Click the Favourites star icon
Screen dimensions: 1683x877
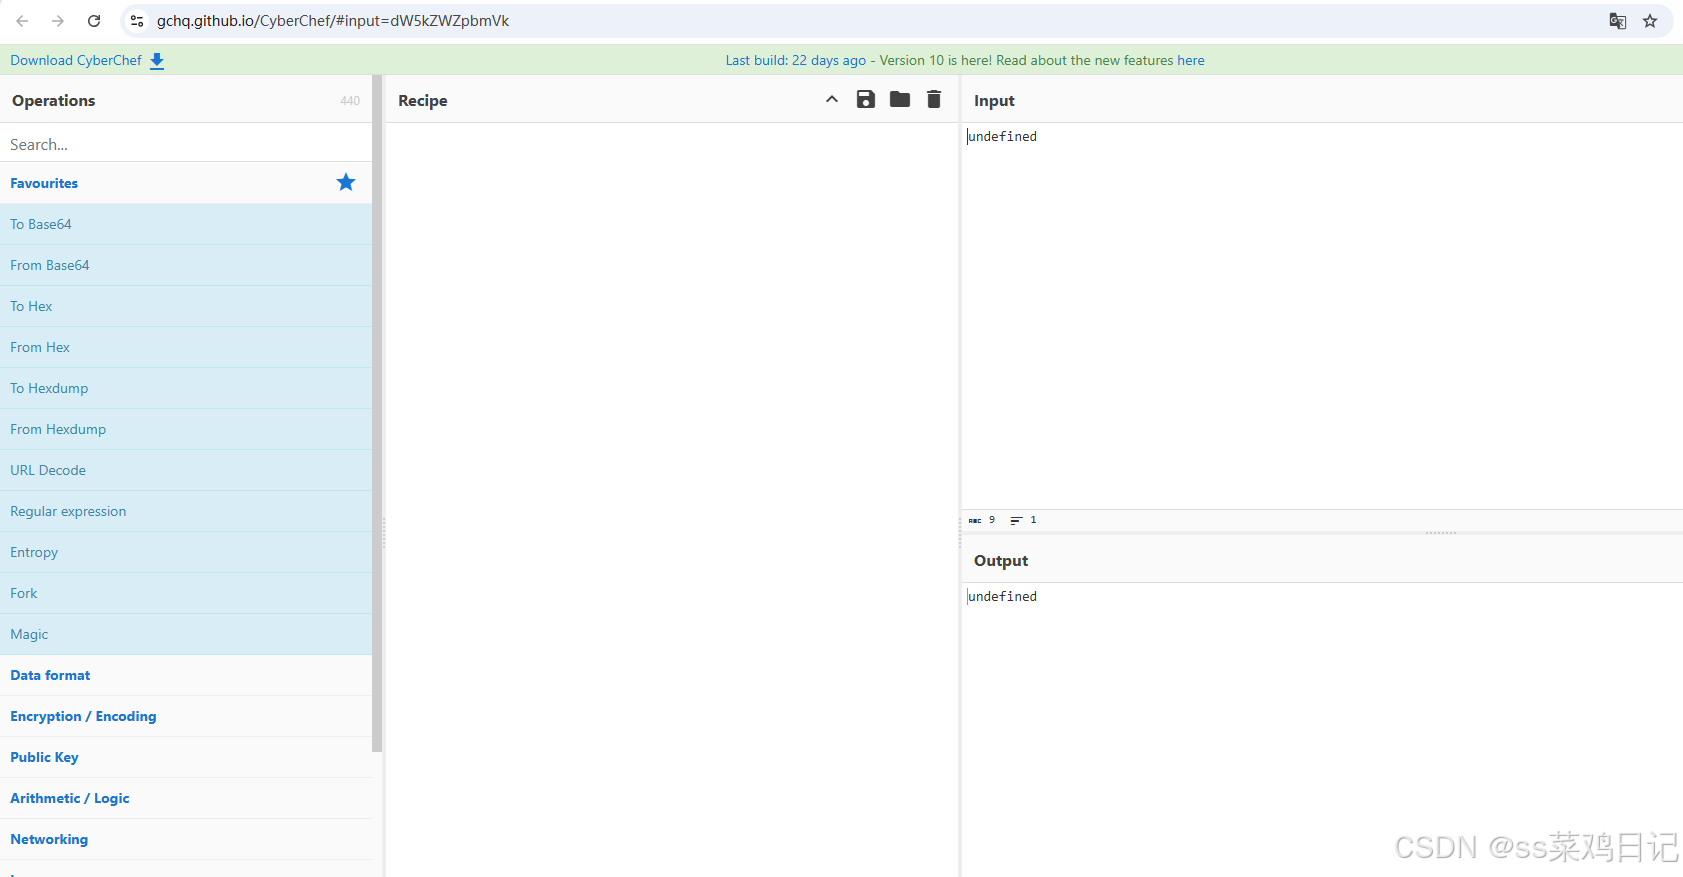(x=346, y=182)
